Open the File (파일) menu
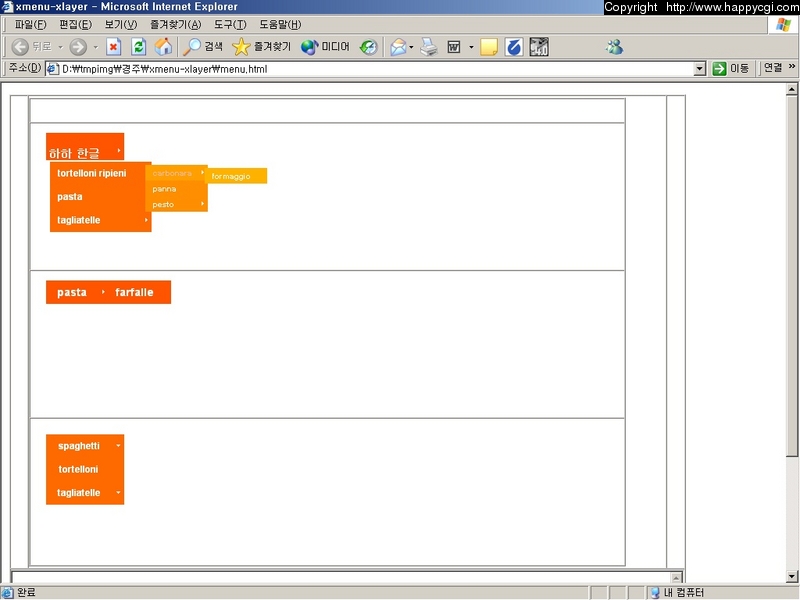 point(31,24)
